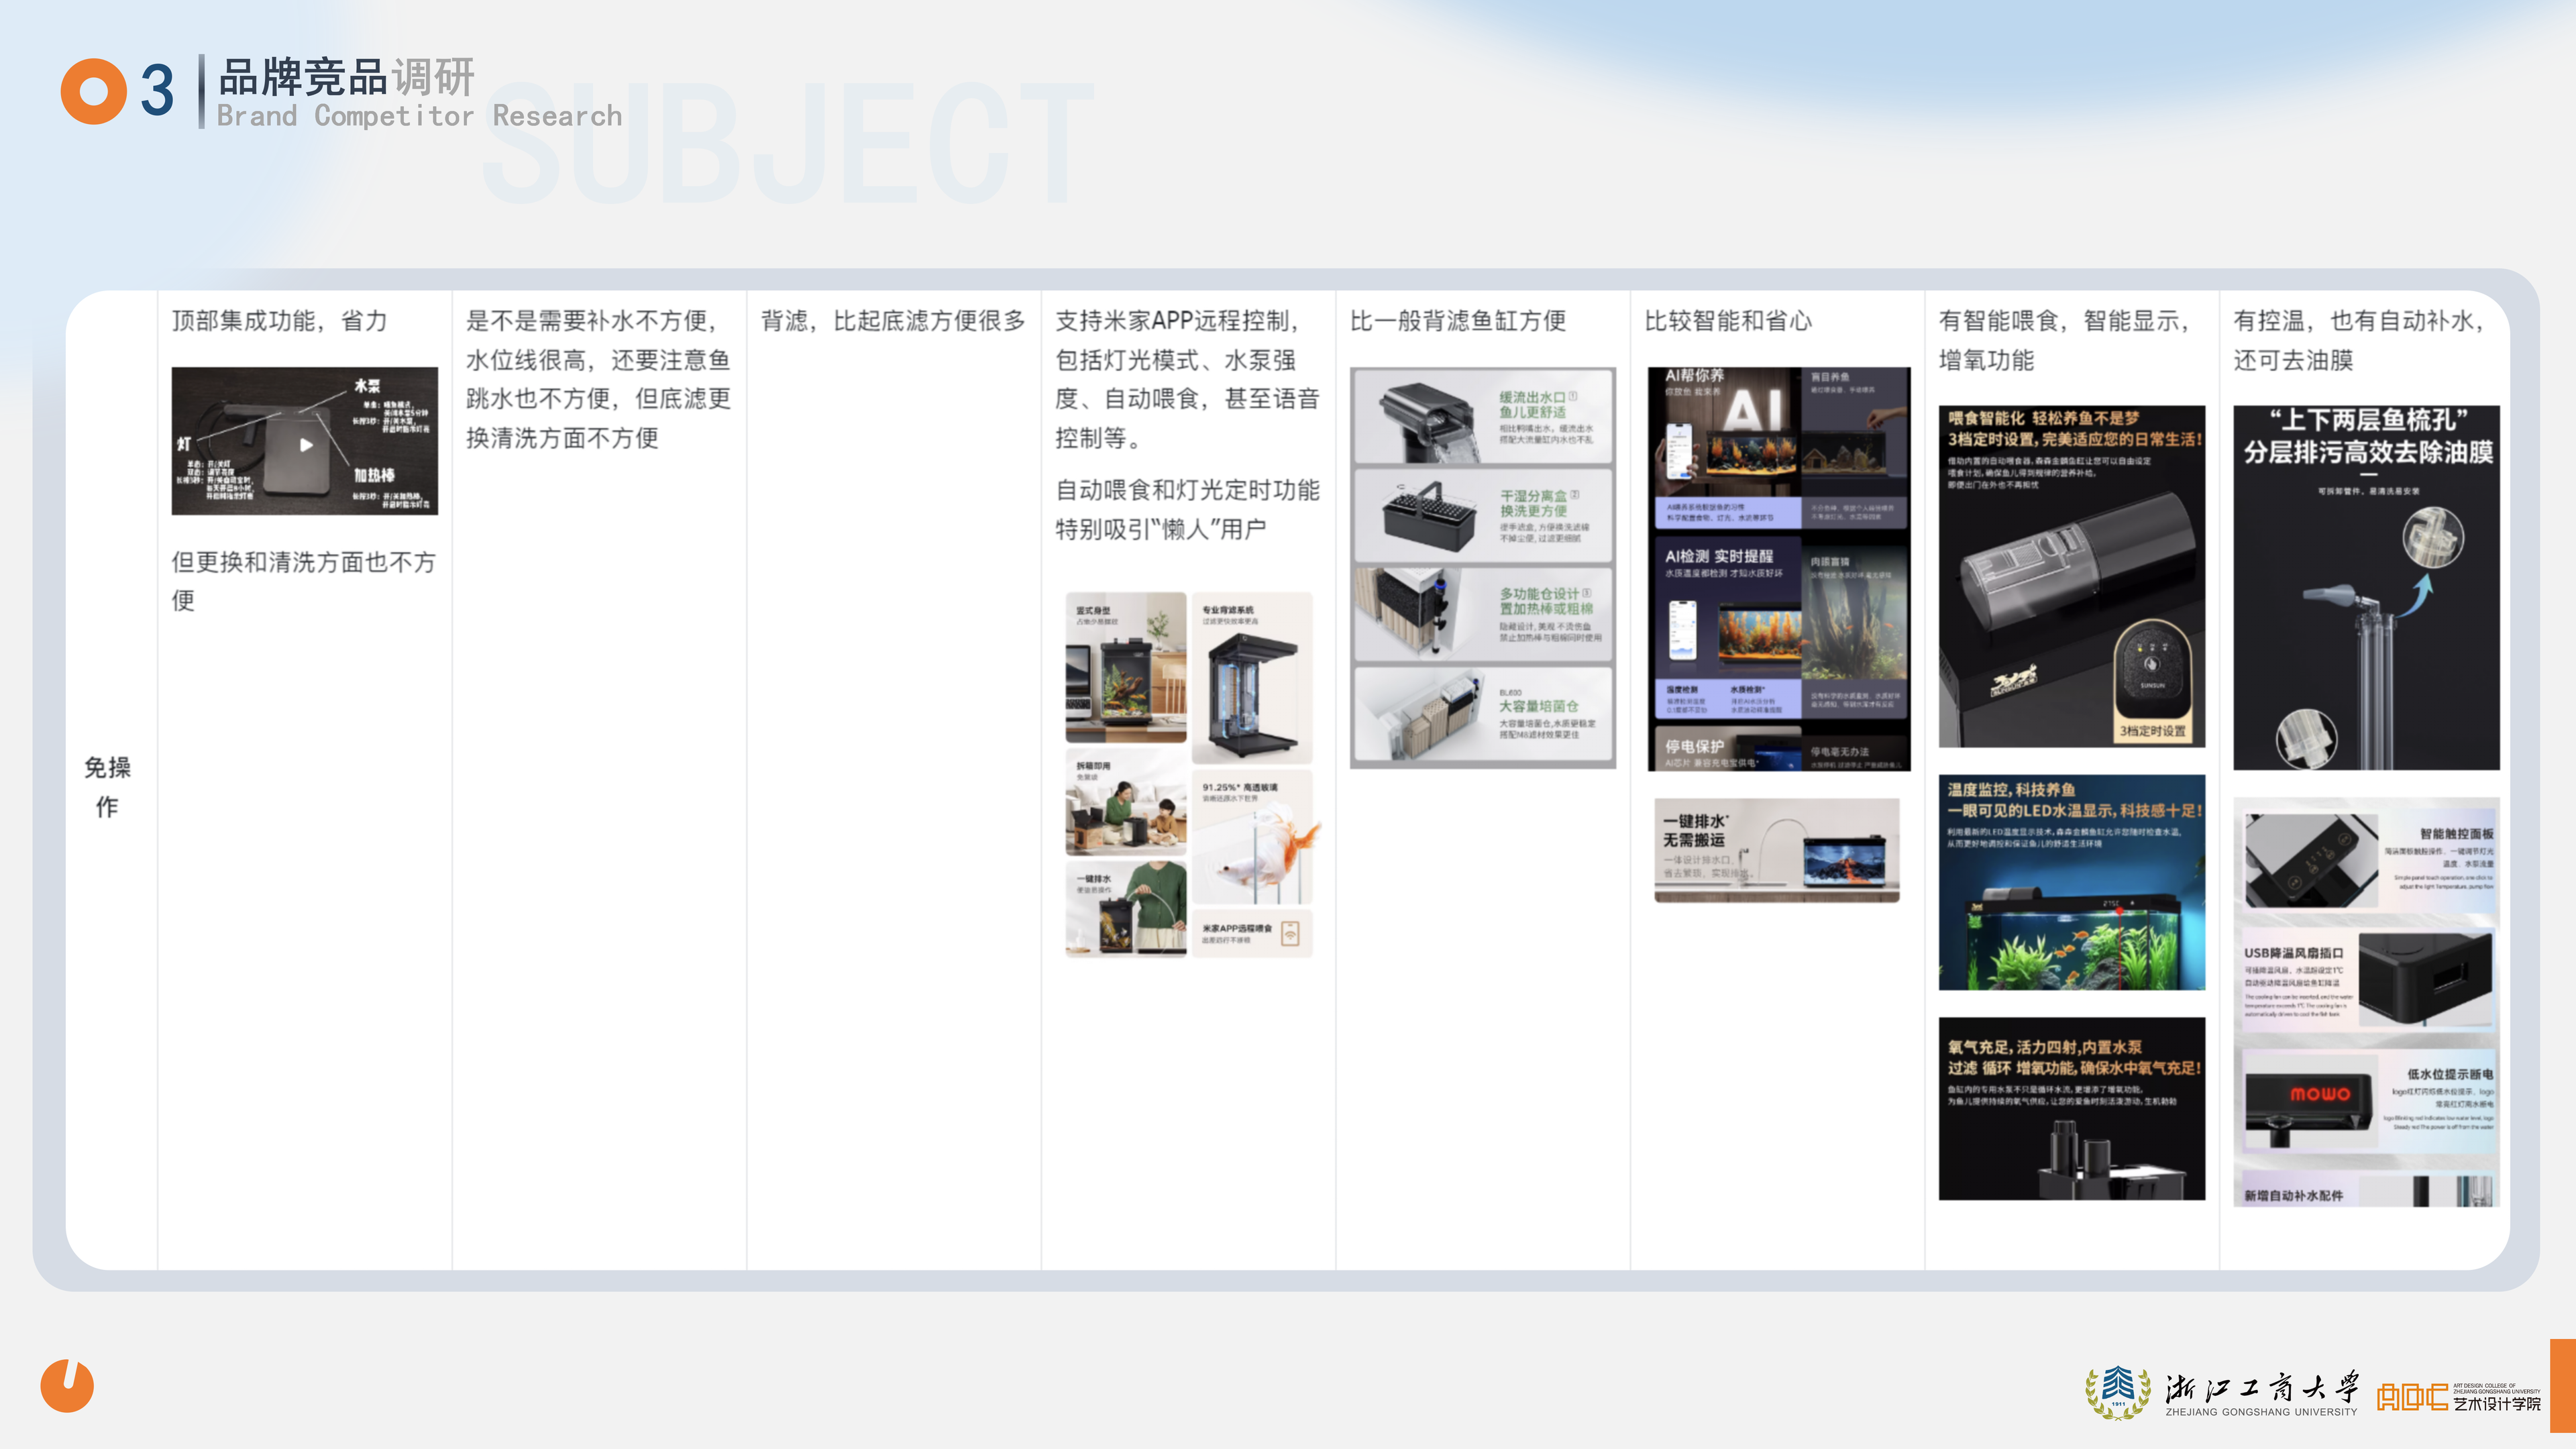Image resolution: width=2576 pixels, height=1449 pixels.
Task: Select the text 顶部集成功能，省力
Action: tap(280, 321)
